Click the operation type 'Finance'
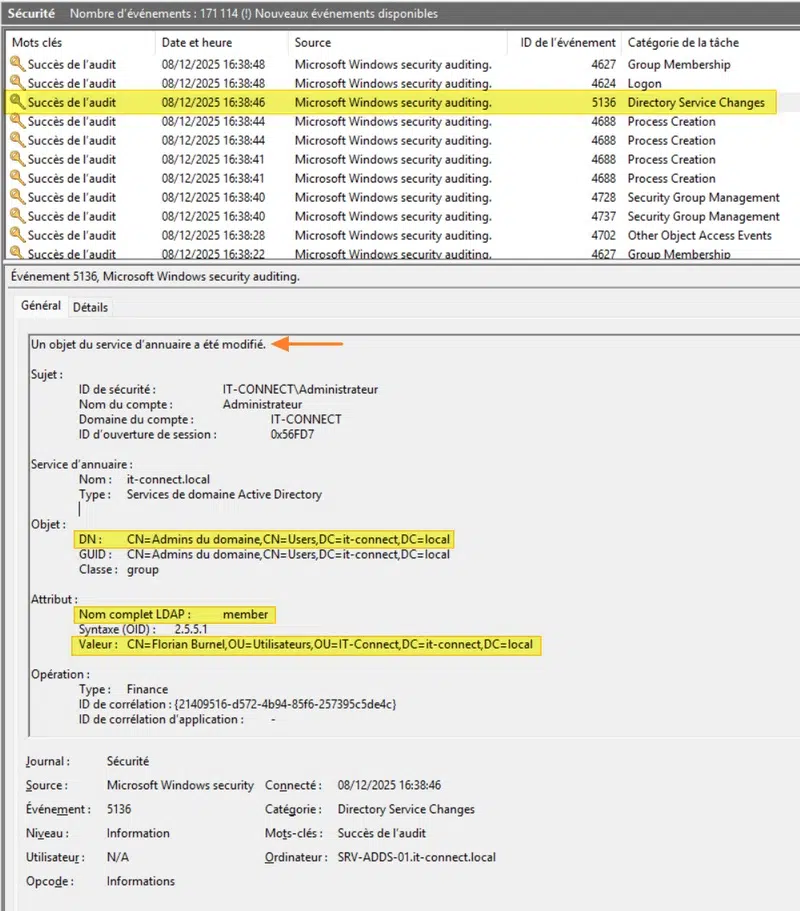The image size is (800, 911). pyautogui.click(x=147, y=689)
